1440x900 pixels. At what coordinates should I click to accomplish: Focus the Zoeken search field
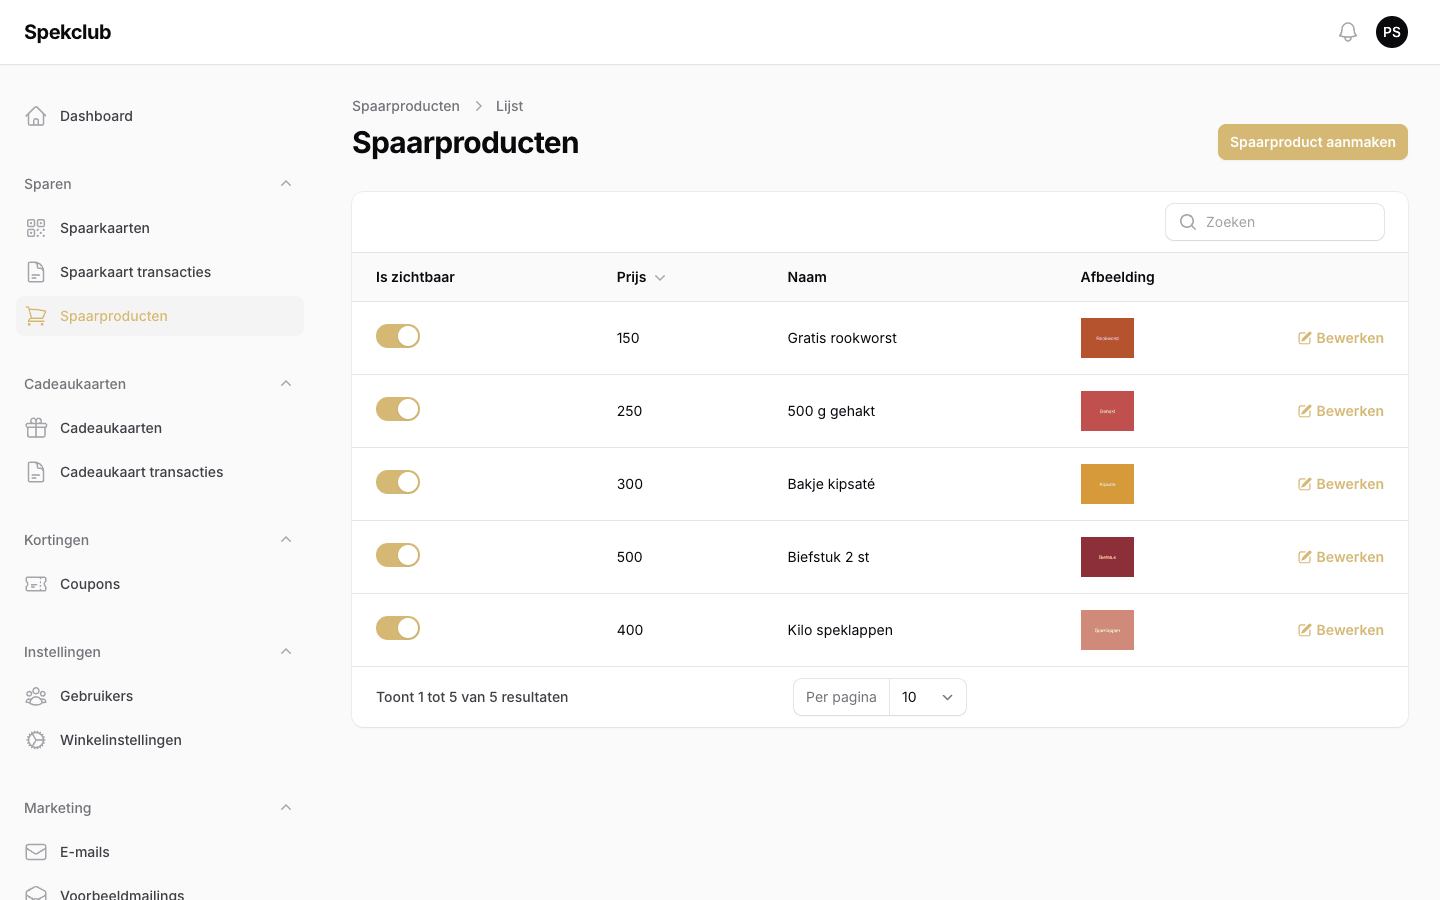(x=1275, y=222)
